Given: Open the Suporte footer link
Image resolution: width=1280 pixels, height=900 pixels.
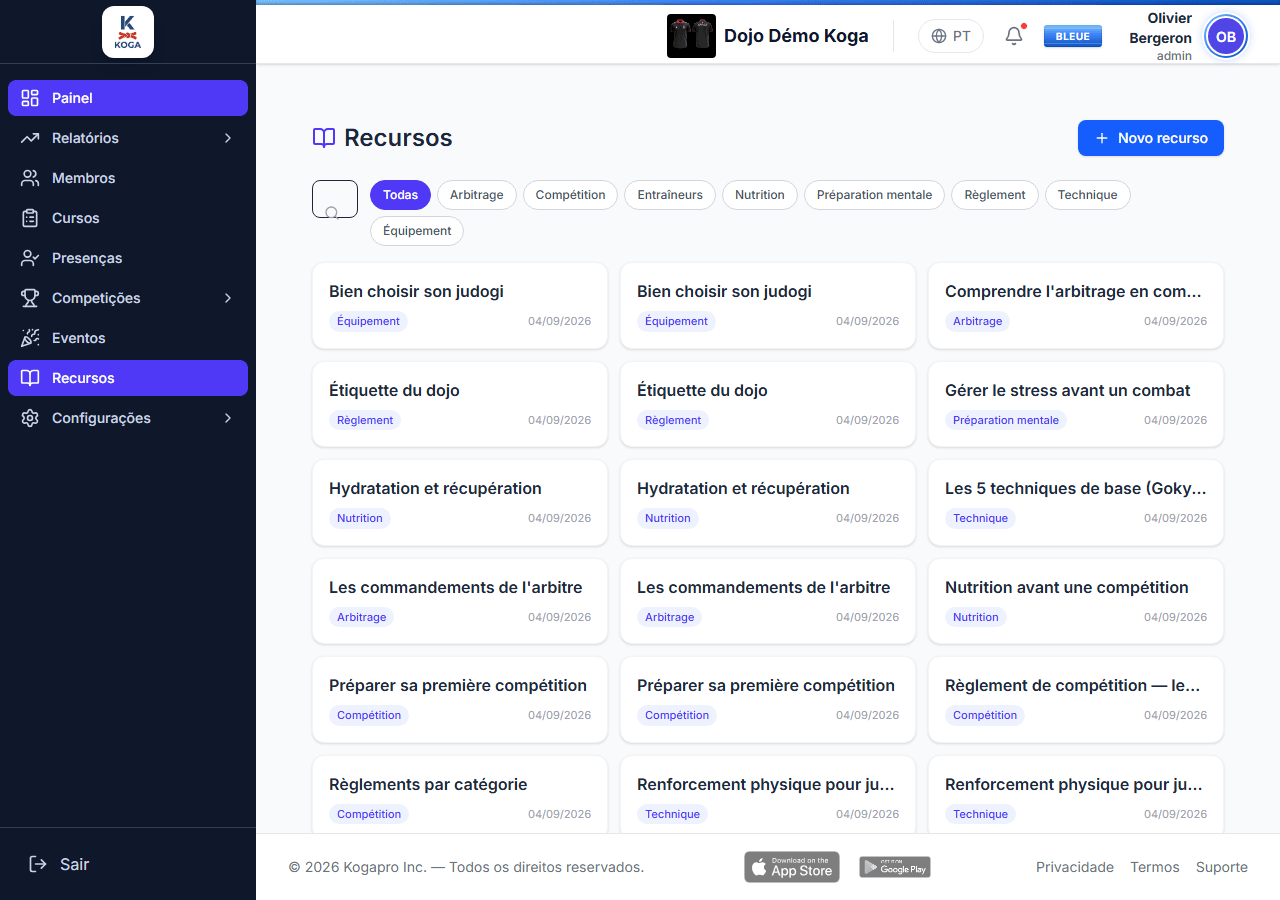Looking at the screenshot, I should tap(1222, 867).
